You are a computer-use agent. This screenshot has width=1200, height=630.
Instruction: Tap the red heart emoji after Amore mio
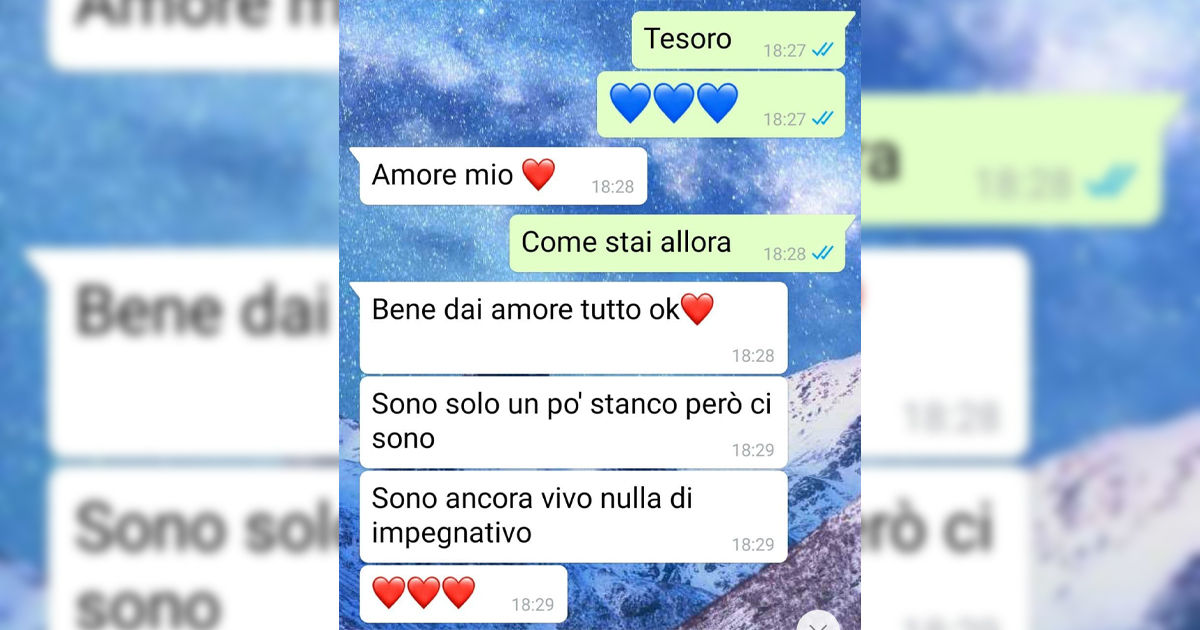538,175
